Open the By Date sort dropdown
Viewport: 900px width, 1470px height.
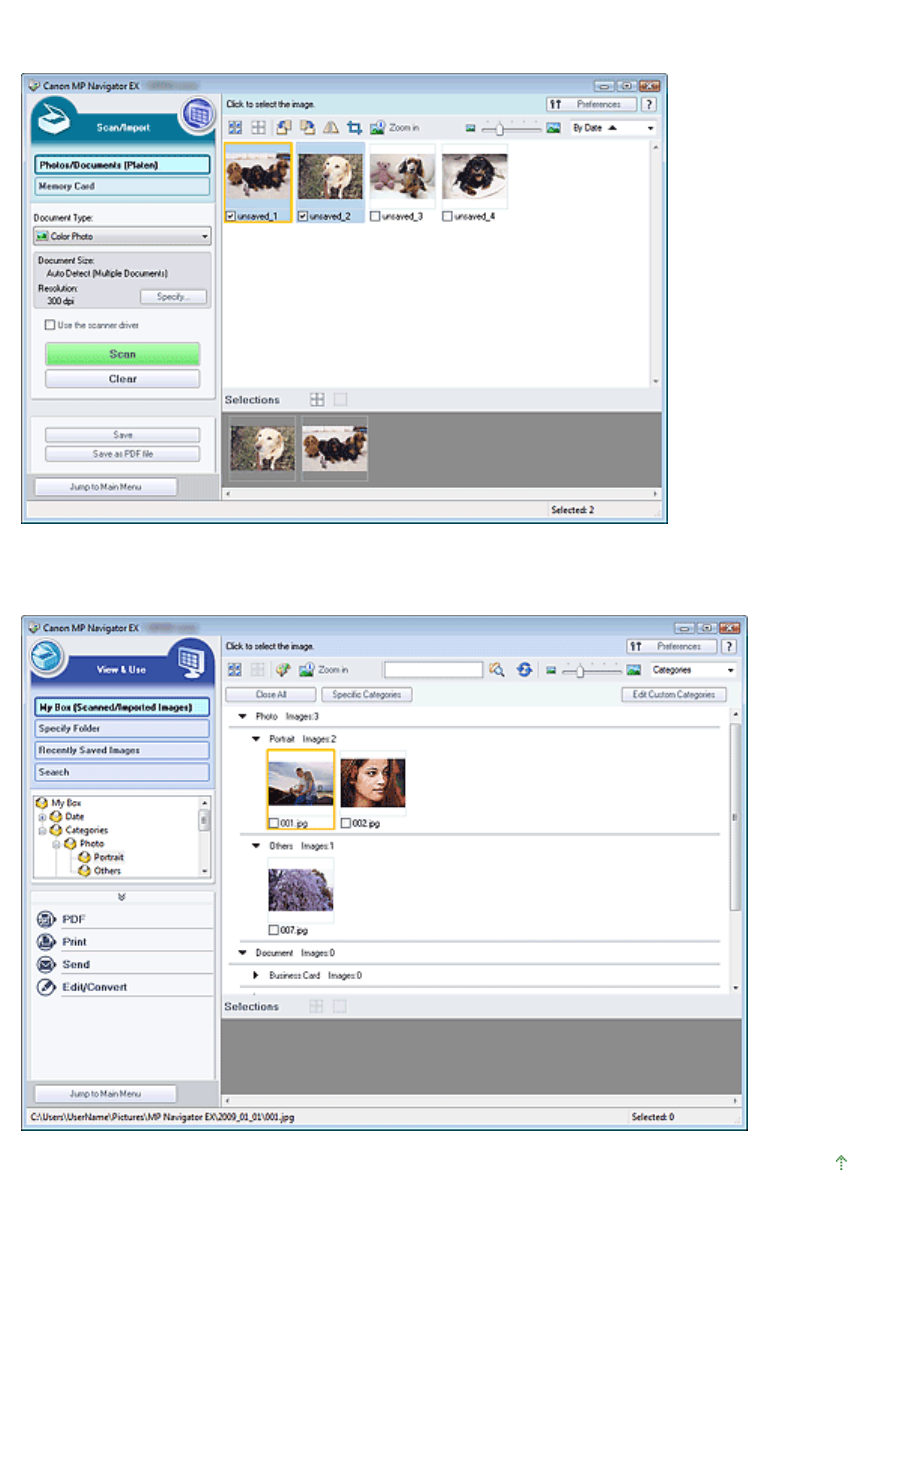coord(613,128)
